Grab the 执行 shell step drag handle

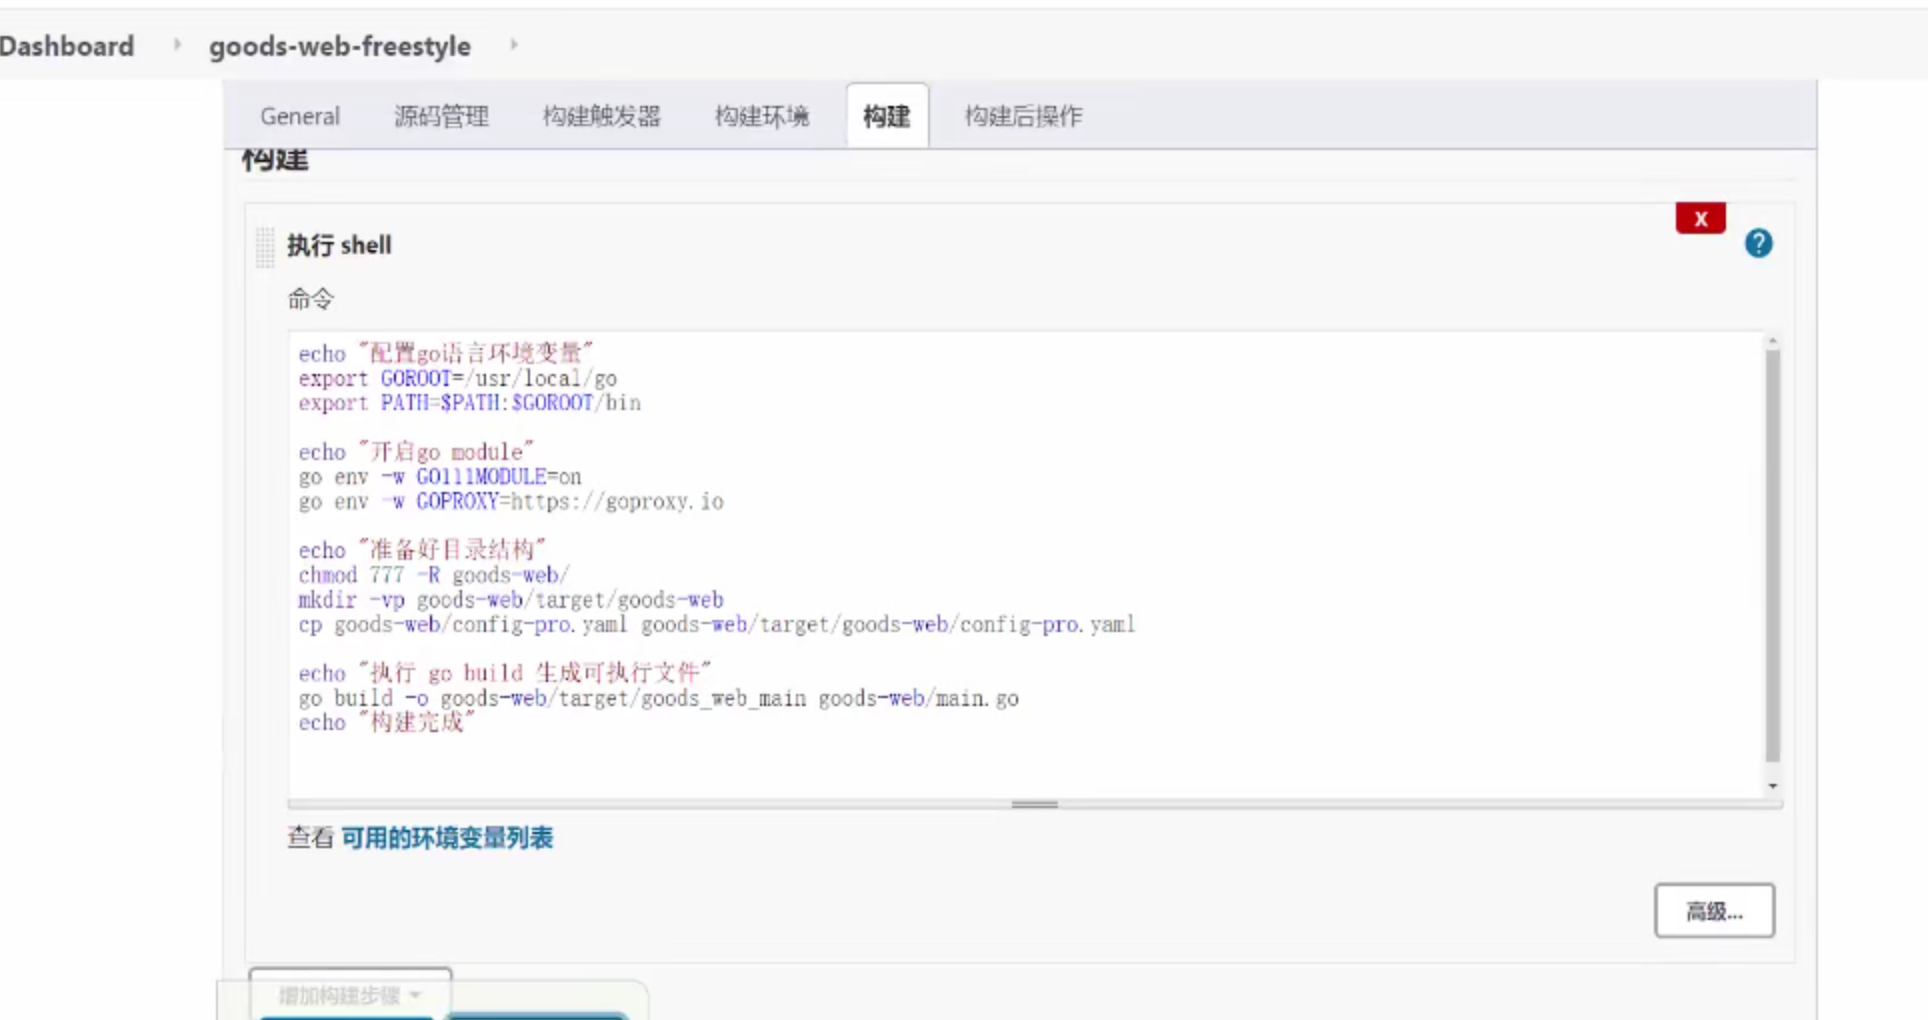pos(264,247)
